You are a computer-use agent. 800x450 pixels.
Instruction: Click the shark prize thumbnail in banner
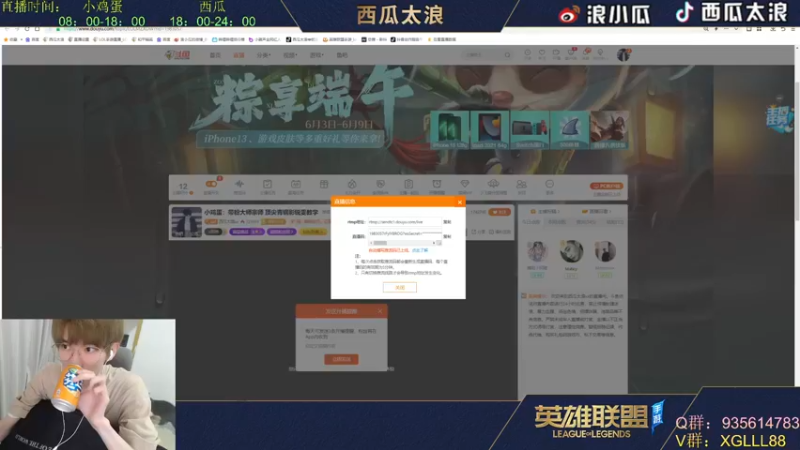click(x=569, y=130)
